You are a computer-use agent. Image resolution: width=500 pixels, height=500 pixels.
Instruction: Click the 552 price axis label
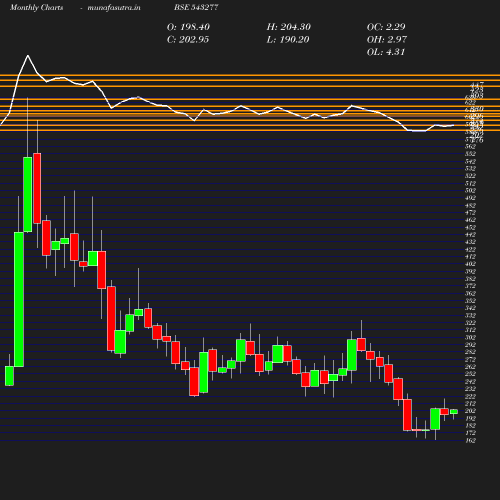coord(470,154)
